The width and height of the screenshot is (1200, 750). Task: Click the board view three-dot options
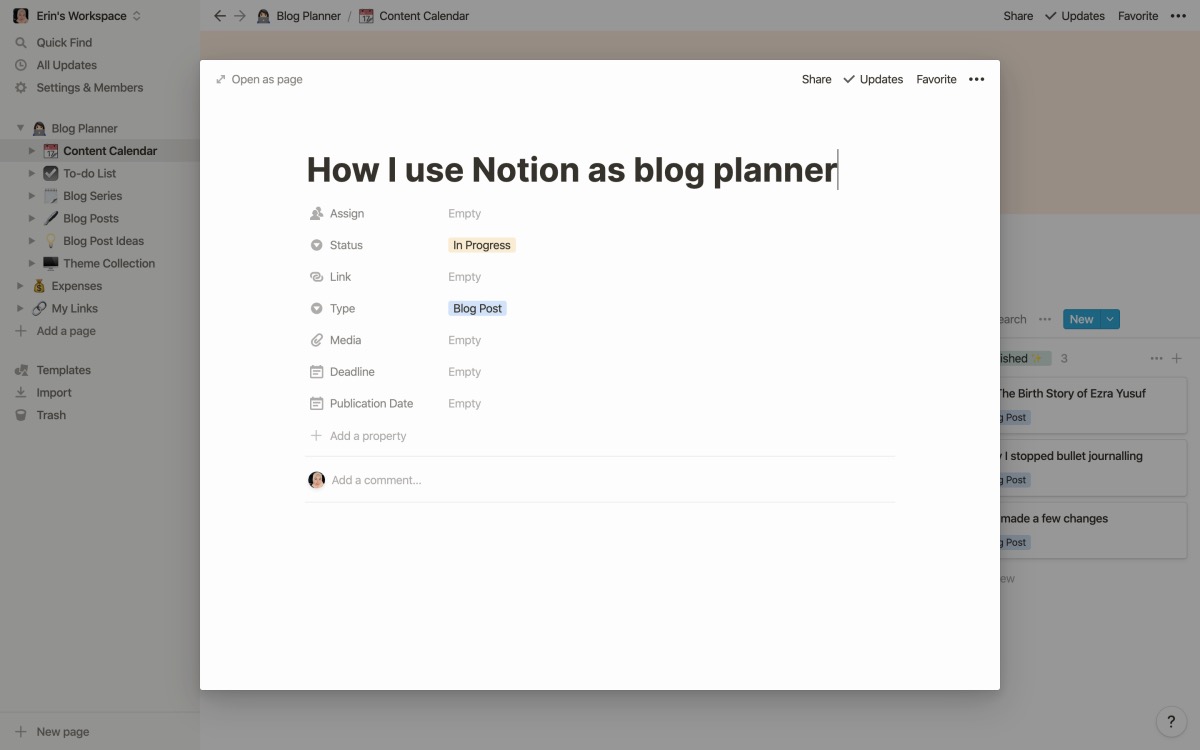[x=1045, y=319]
